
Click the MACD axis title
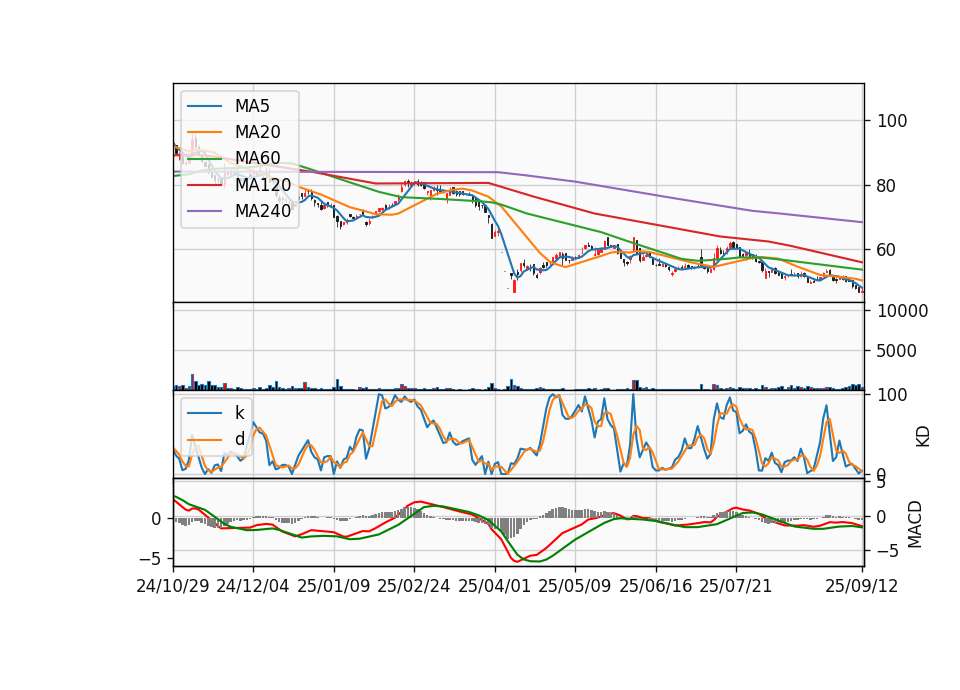pos(915,524)
